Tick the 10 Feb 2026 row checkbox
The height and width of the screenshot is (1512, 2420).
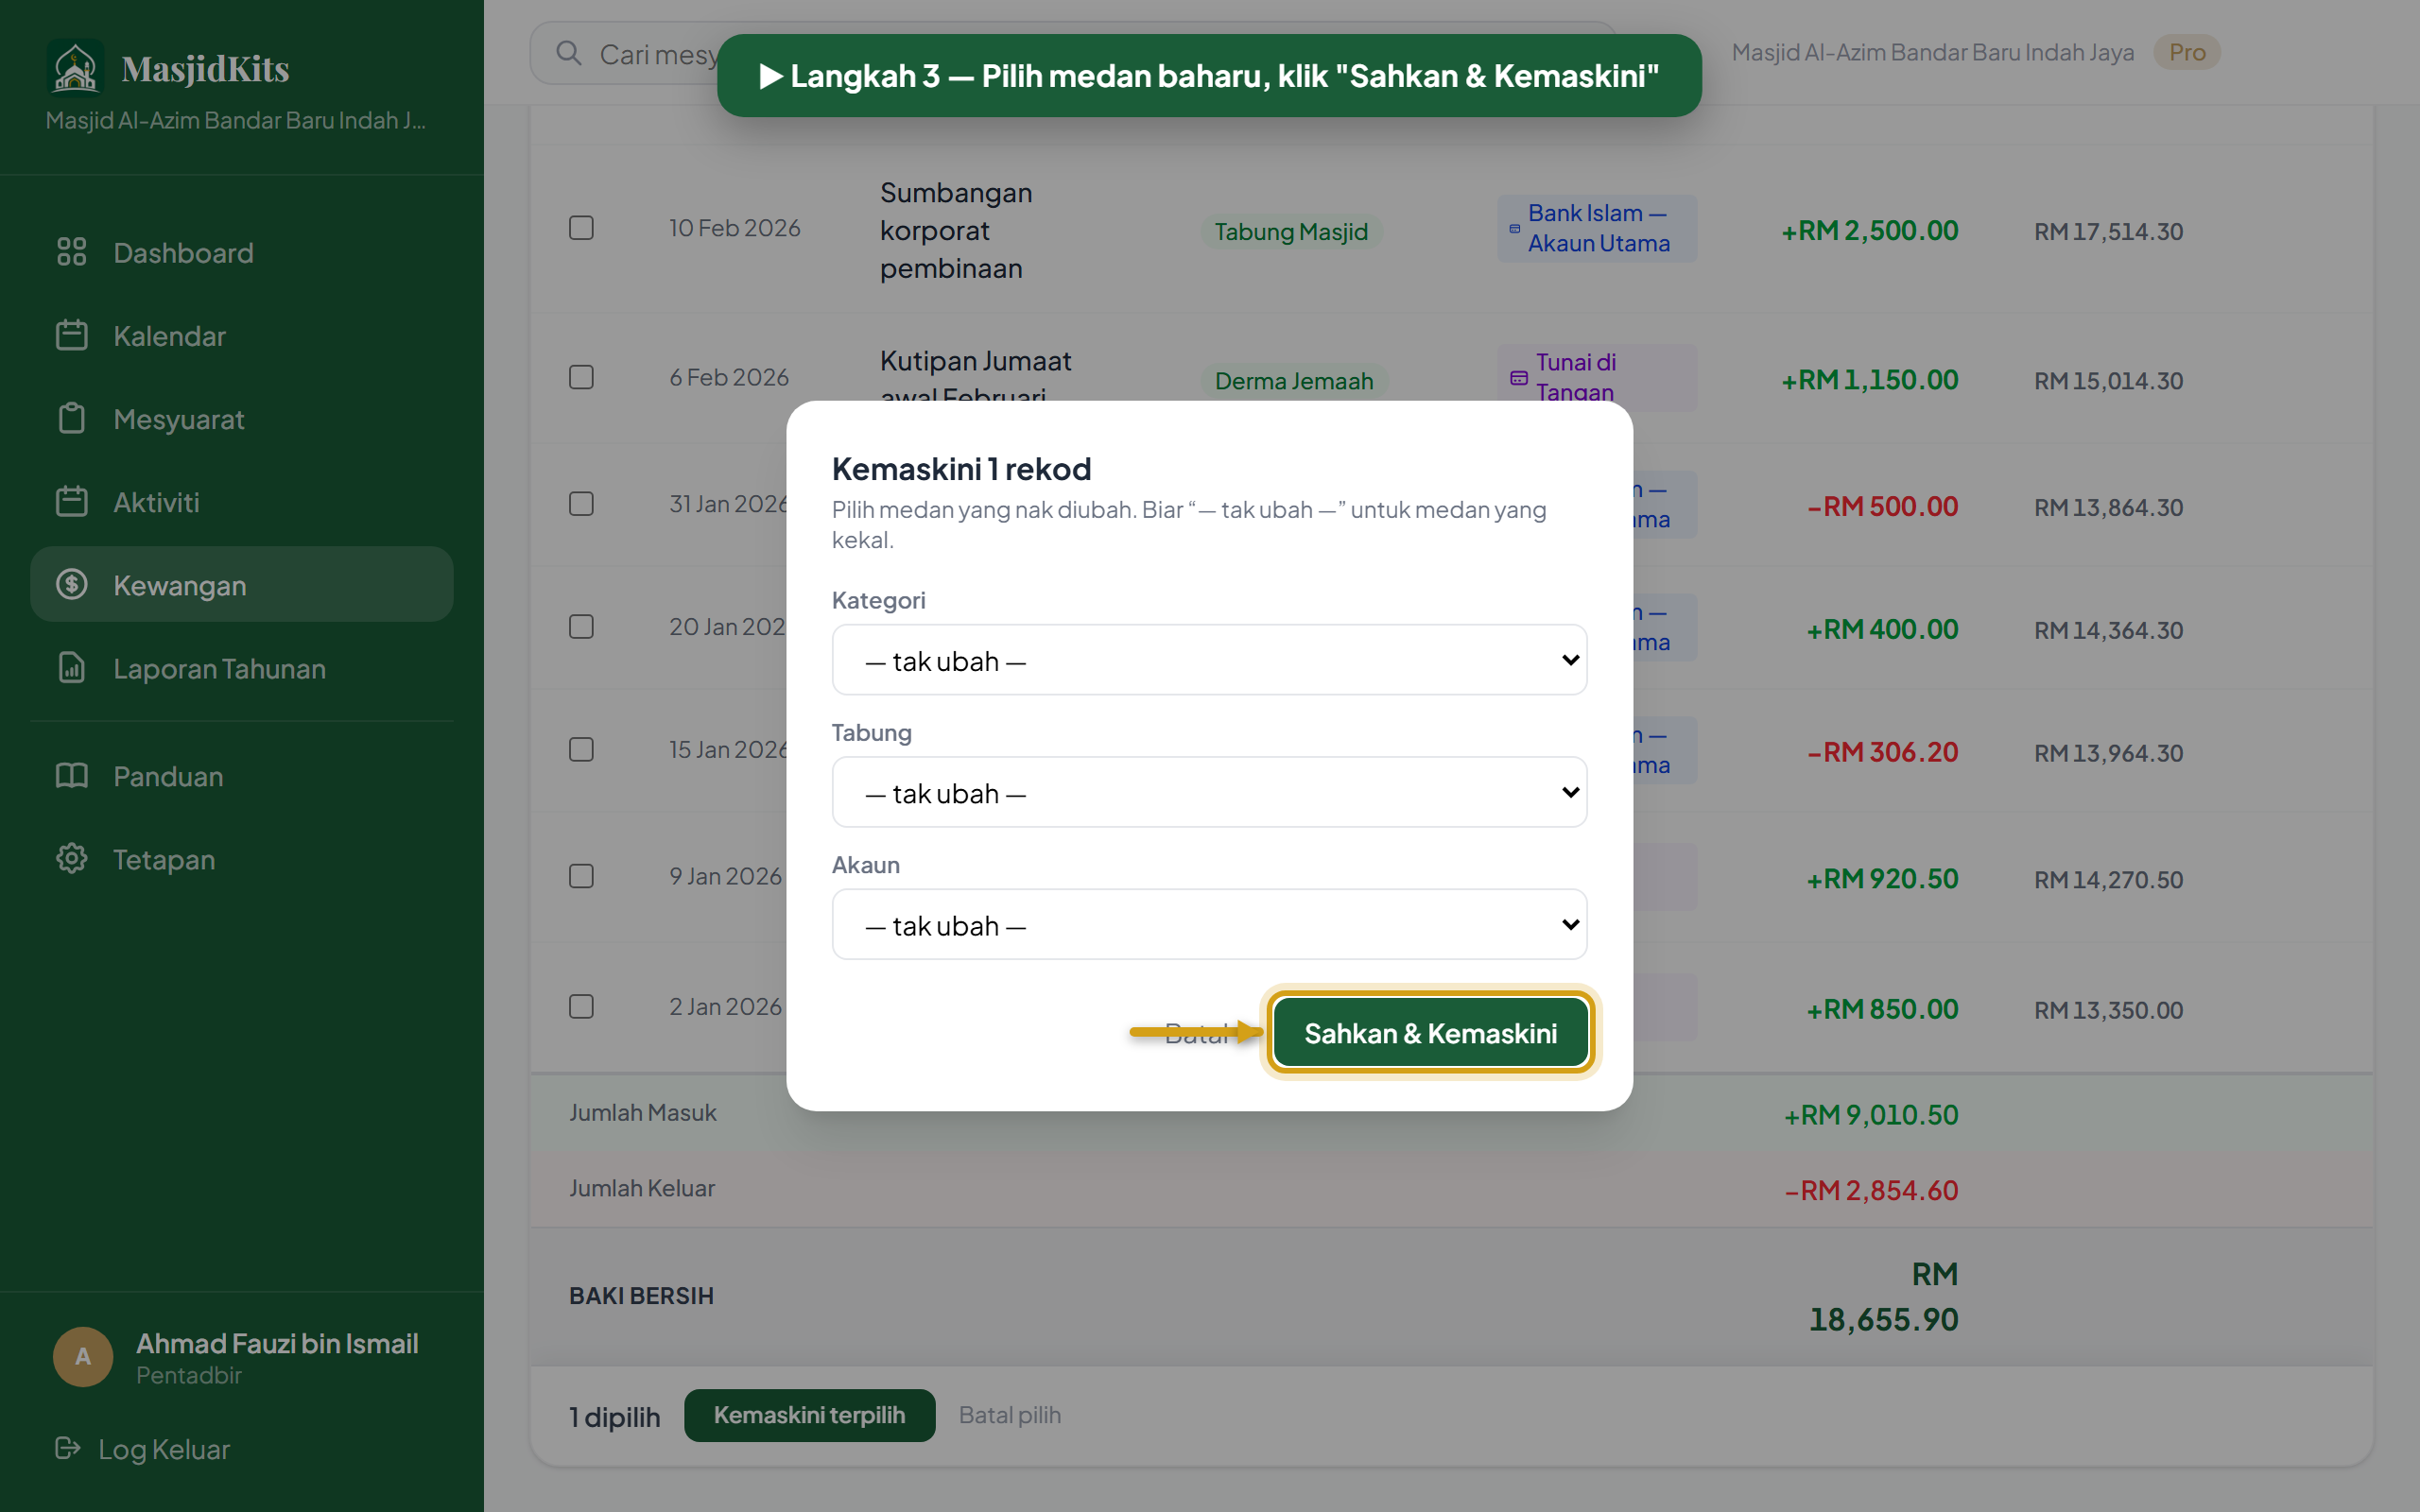point(581,228)
